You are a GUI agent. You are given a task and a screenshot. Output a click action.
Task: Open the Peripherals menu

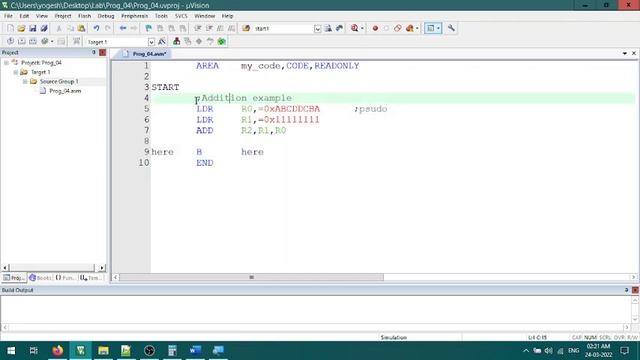(x=134, y=16)
